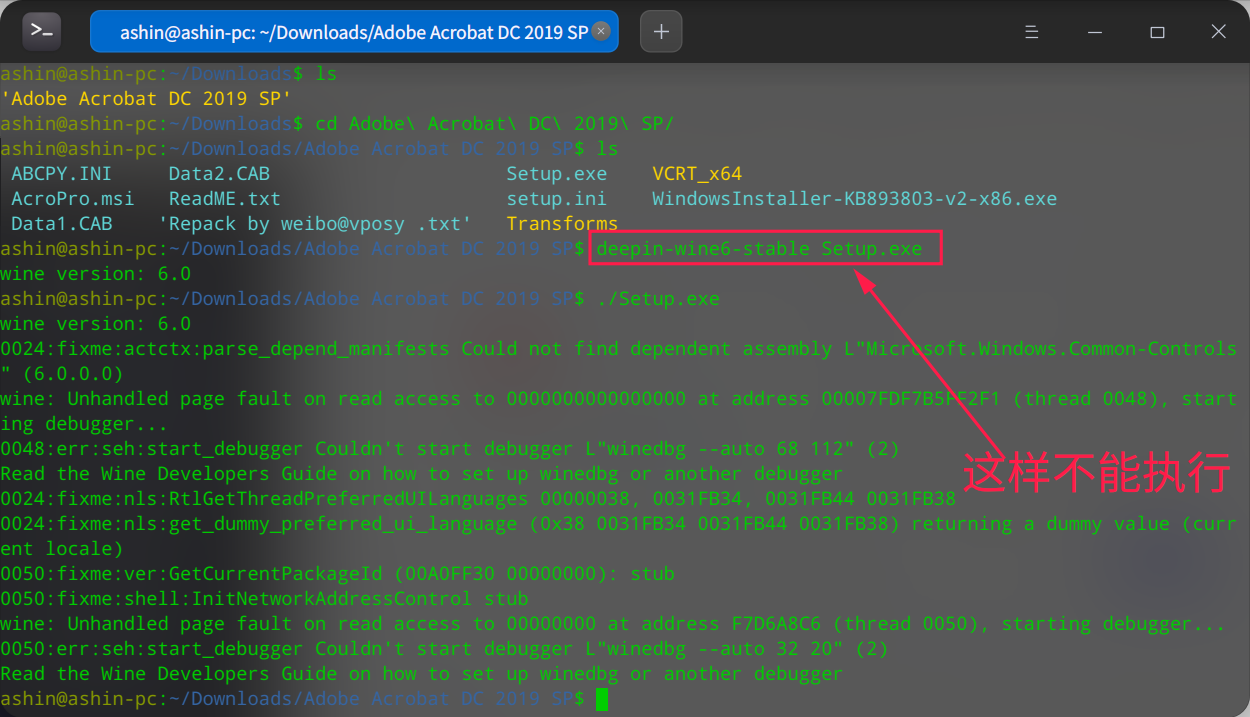Click the file name Data1.CAB

62,224
